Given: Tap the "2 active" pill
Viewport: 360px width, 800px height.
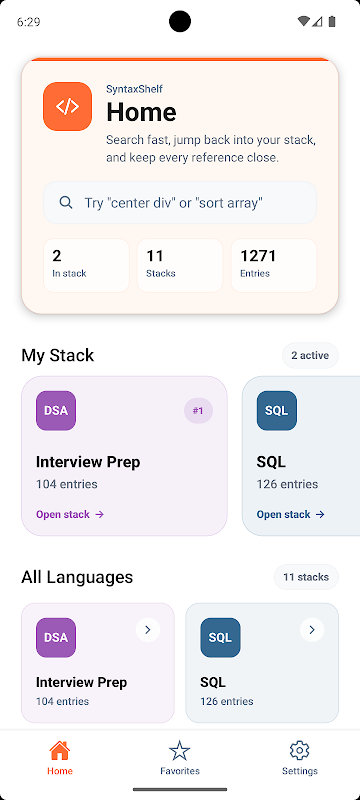Looking at the screenshot, I should pyautogui.click(x=310, y=355).
